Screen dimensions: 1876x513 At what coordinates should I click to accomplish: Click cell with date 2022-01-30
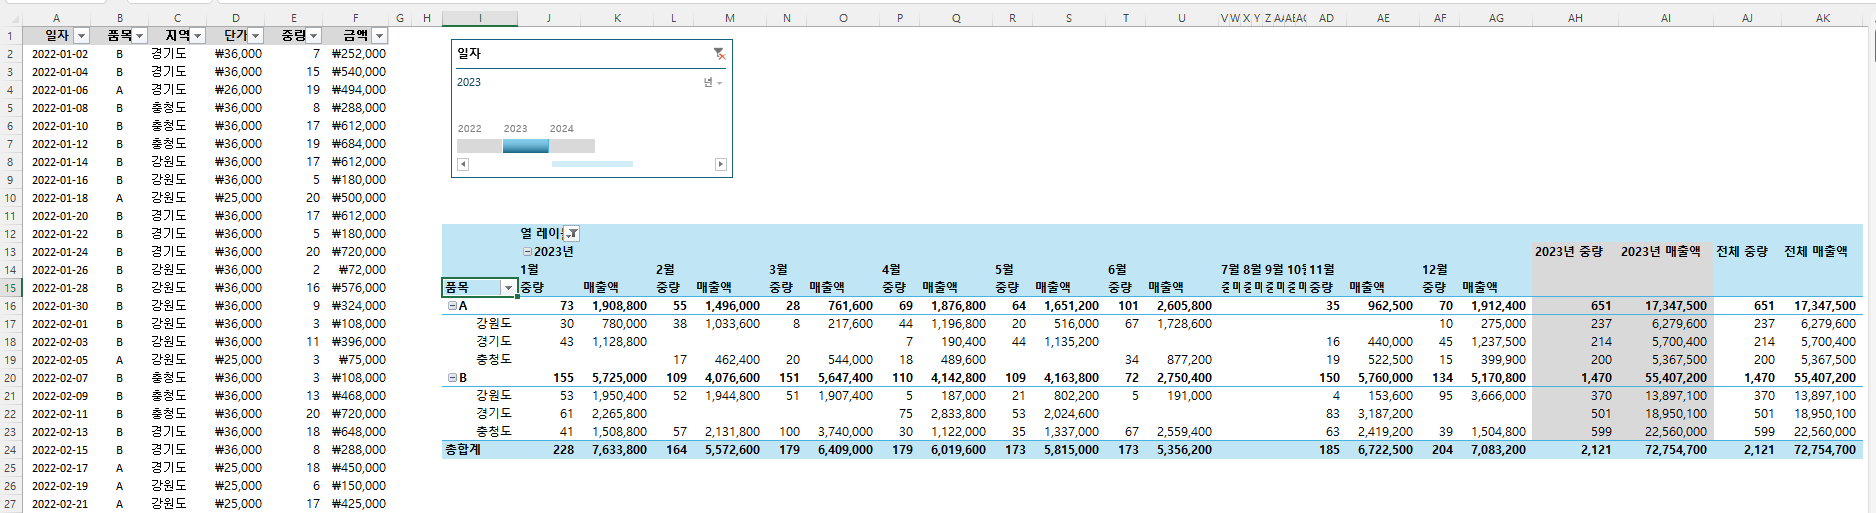tap(60, 306)
